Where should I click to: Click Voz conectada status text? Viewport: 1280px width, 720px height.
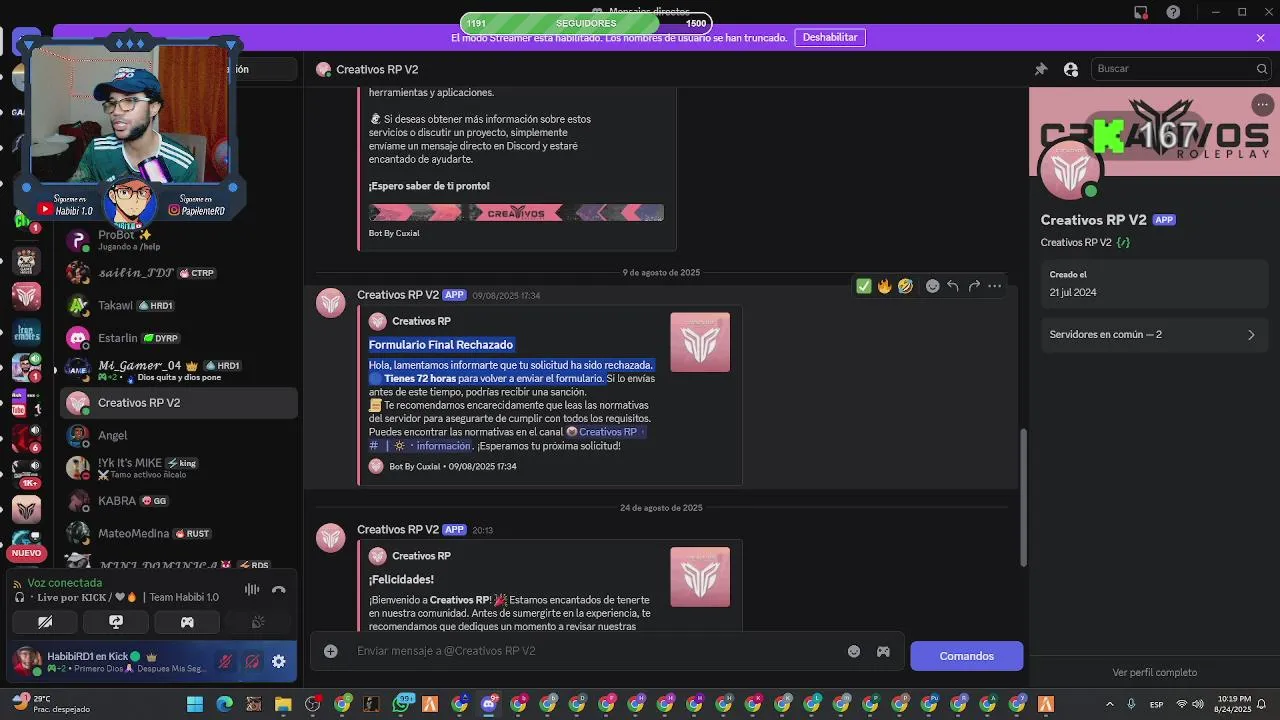[x=64, y=583]
